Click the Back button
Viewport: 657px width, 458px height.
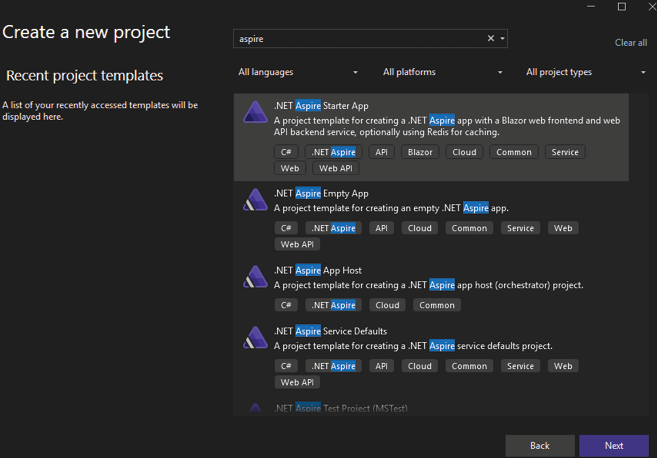(540, 445)
